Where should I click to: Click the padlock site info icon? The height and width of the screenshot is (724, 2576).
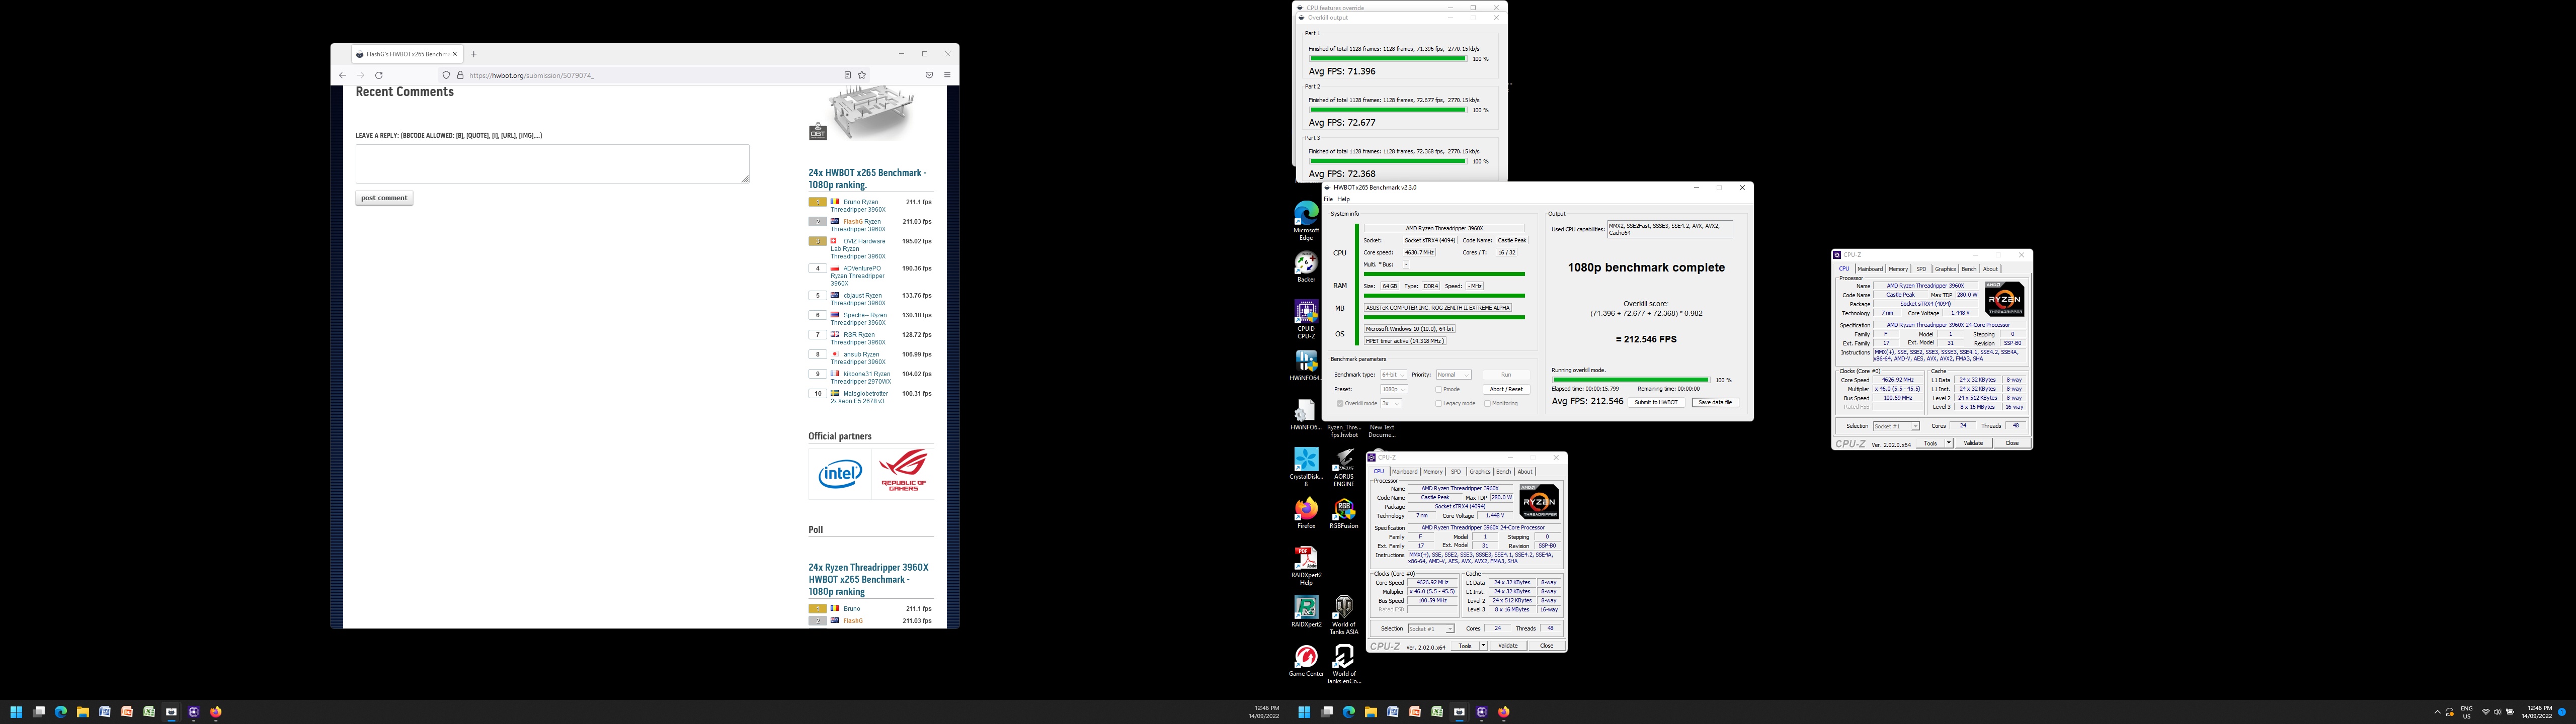click(460, 75)
